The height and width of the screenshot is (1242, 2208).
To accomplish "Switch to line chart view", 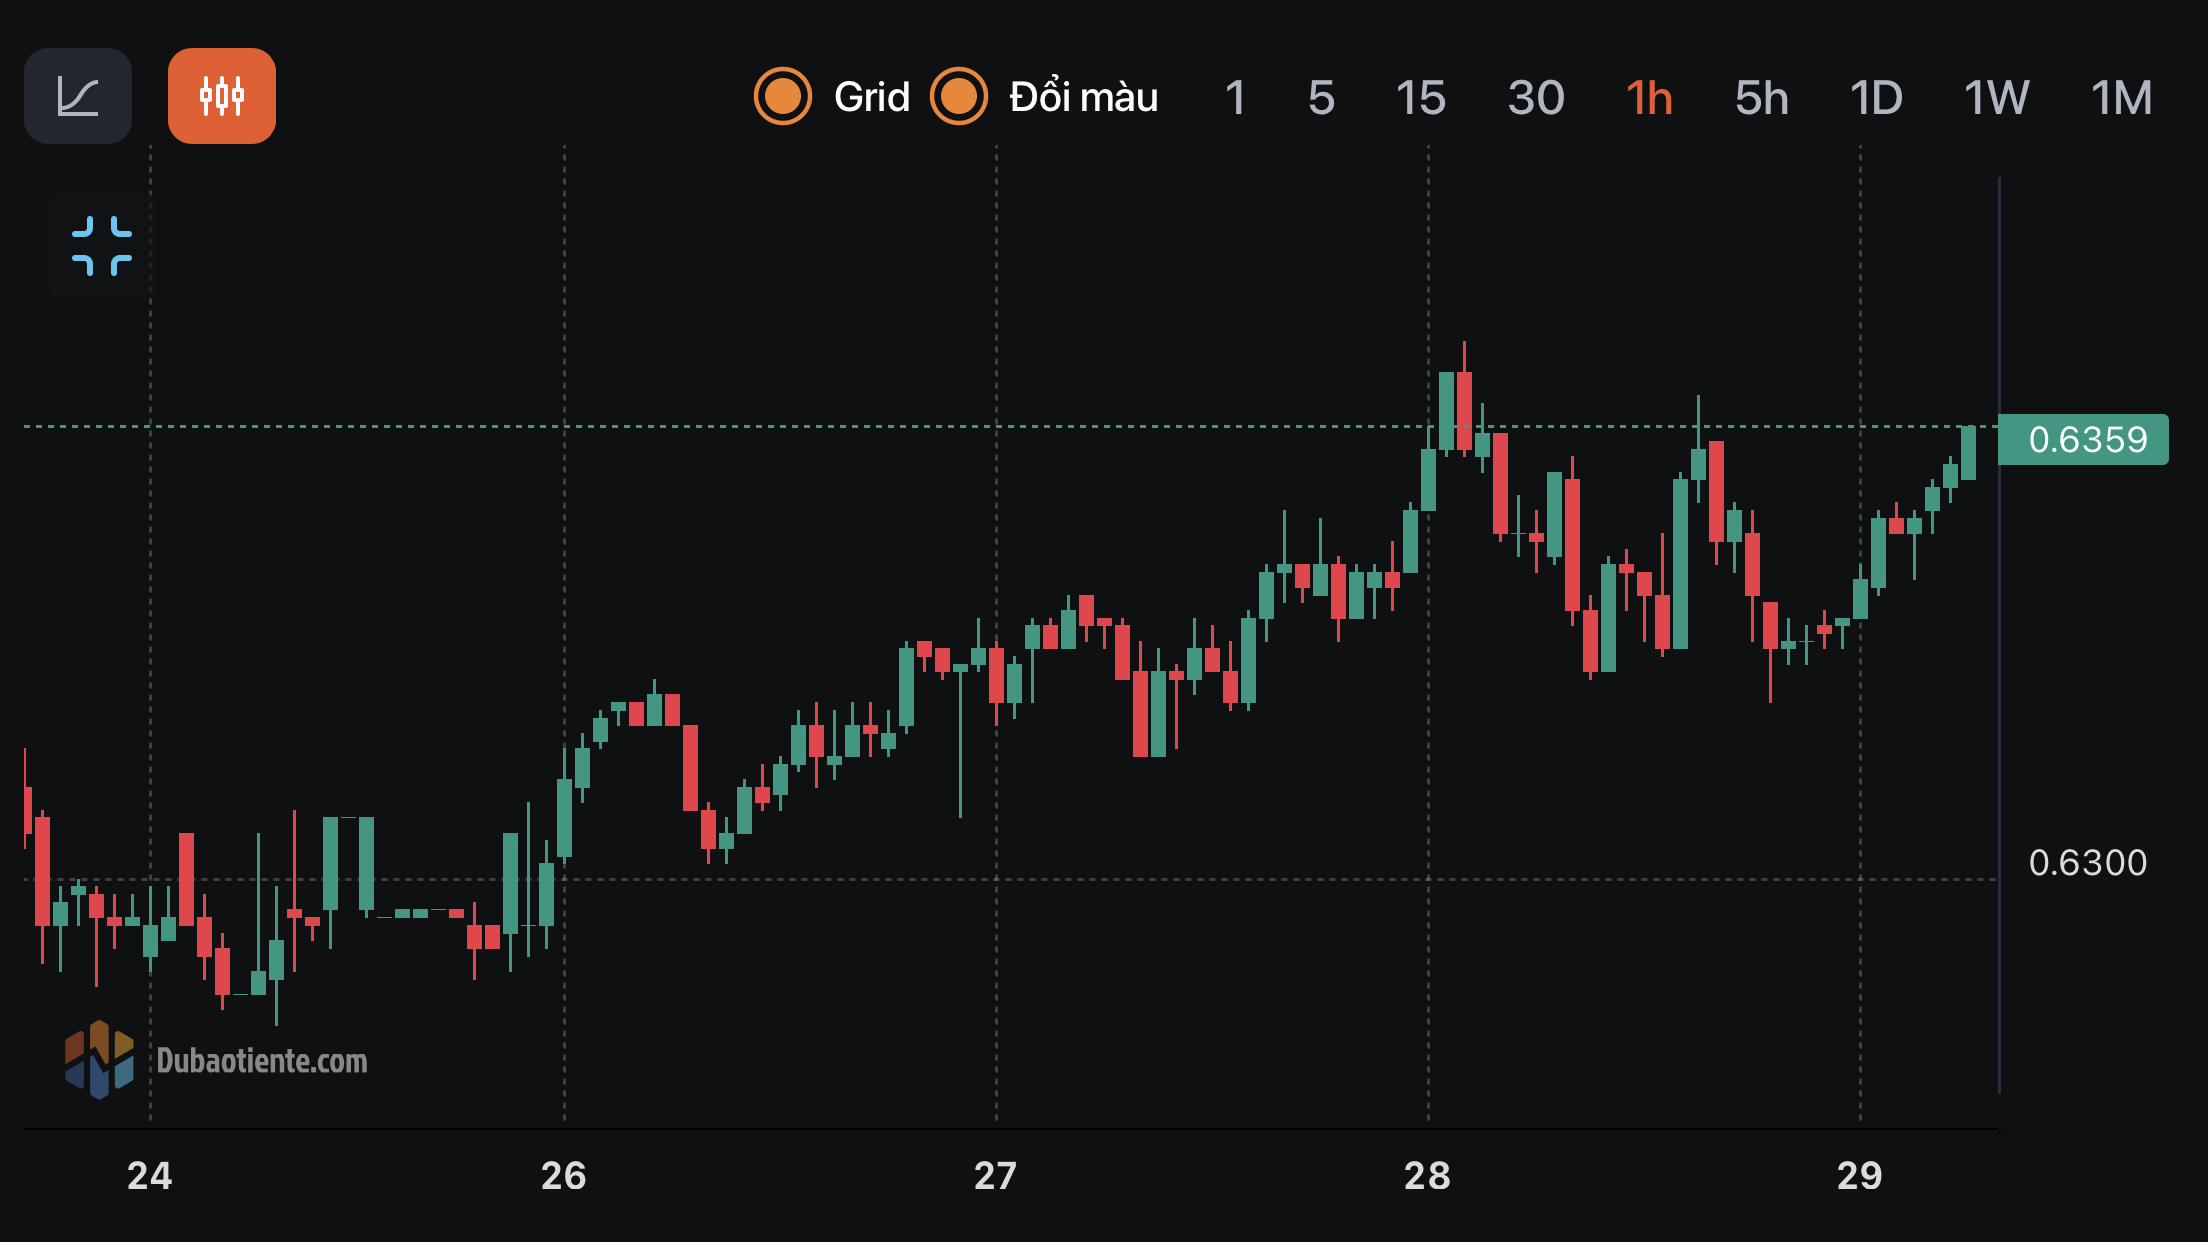I will [78, 96].
